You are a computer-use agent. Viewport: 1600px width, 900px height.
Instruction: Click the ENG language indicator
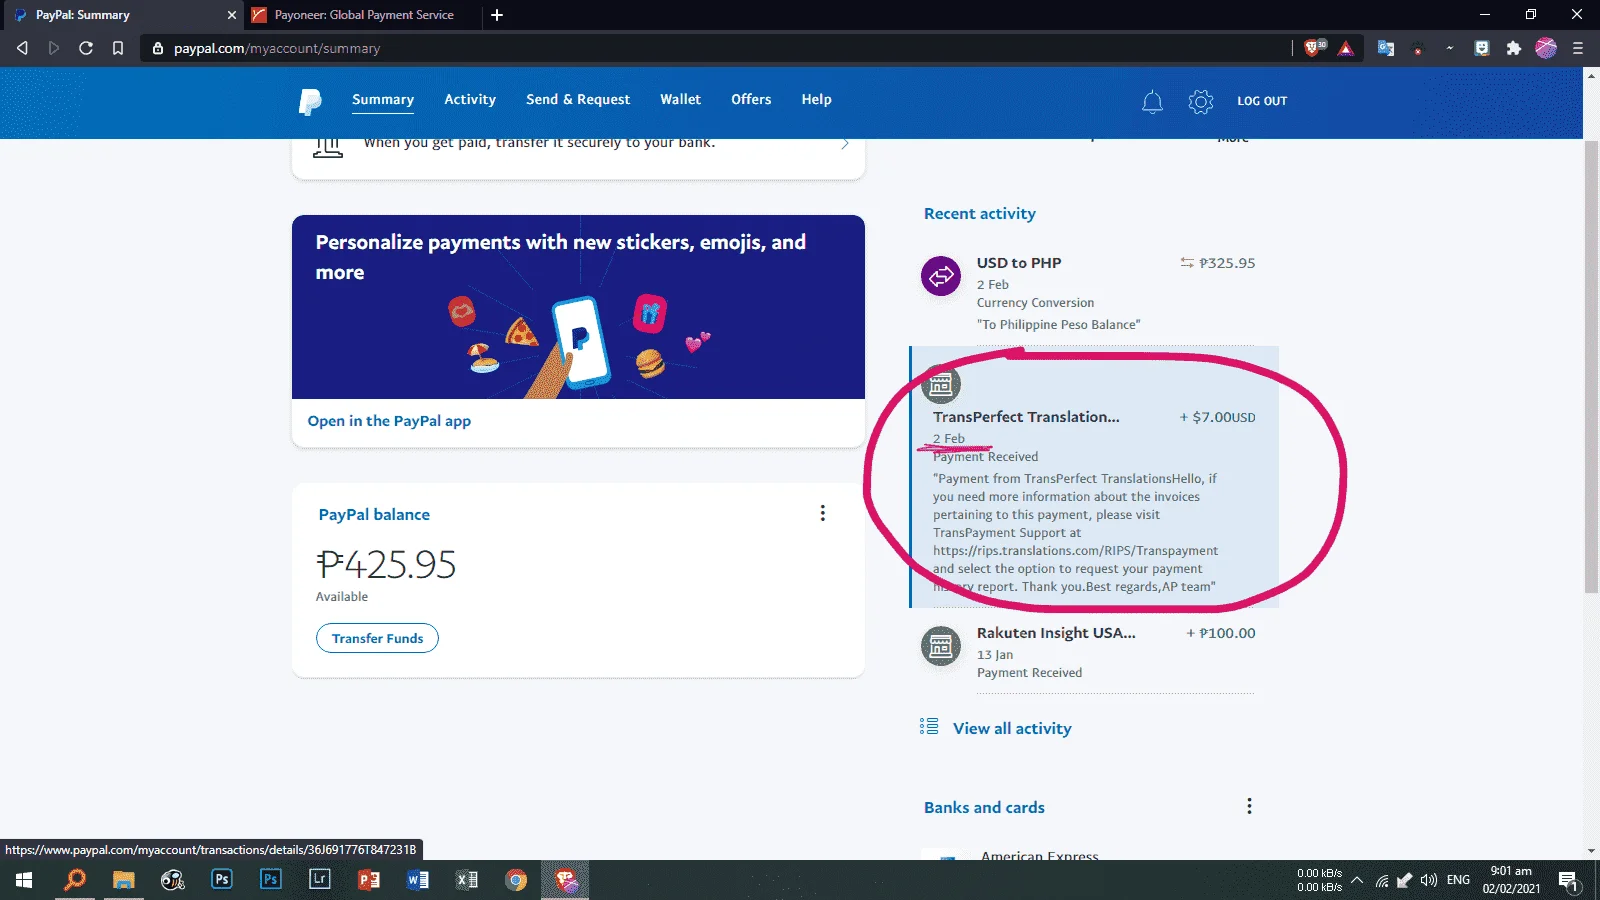[x=1458, y=880]
